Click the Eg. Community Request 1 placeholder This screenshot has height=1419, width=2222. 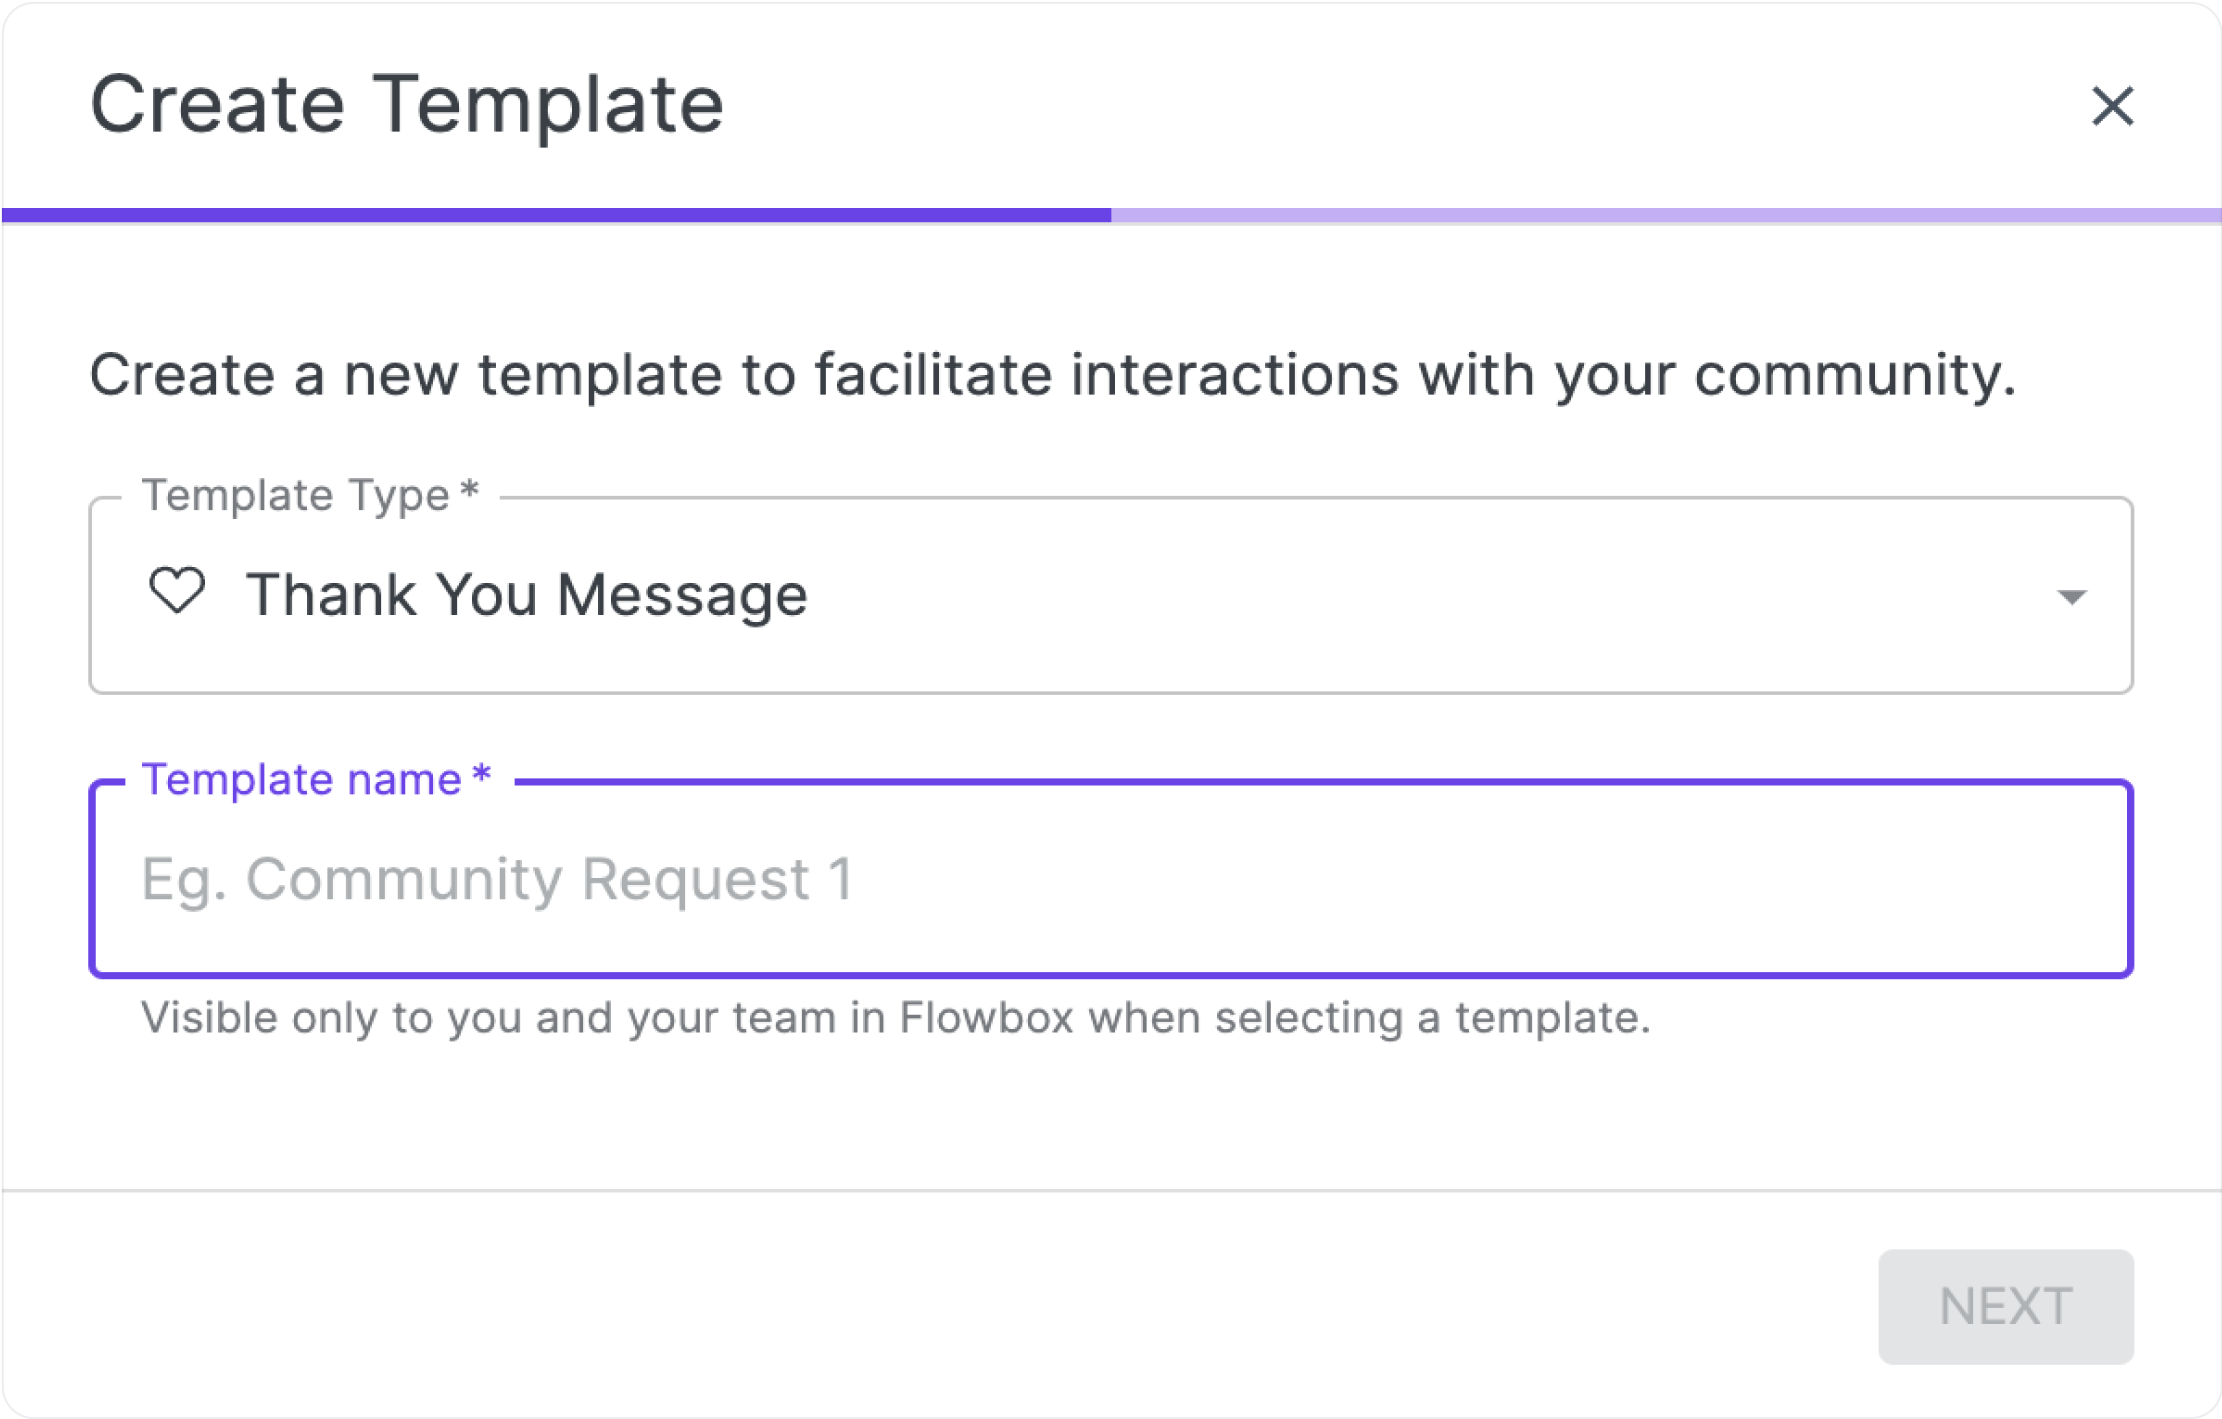pos(497,879)
